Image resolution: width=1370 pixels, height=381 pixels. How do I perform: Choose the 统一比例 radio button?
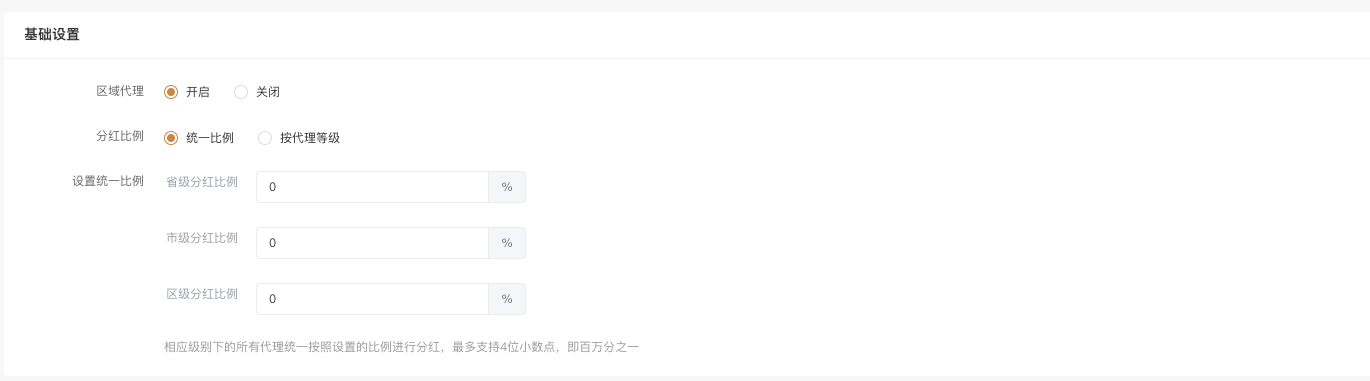(x=171, y=138)
